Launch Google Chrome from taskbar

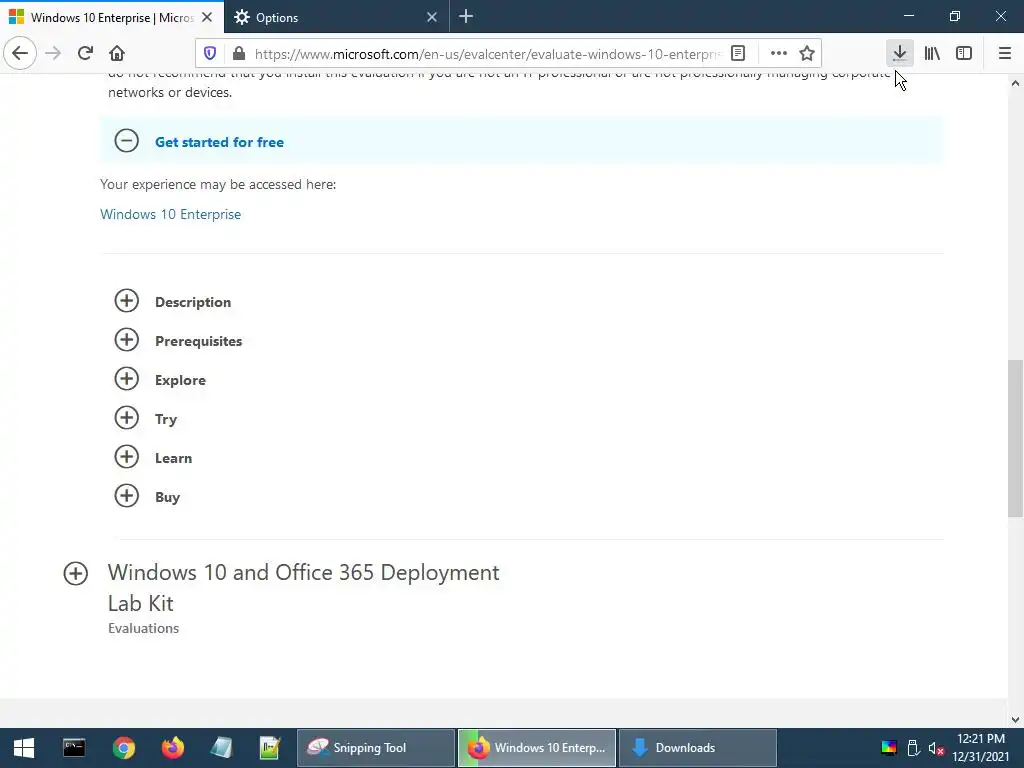pos(123,748)
